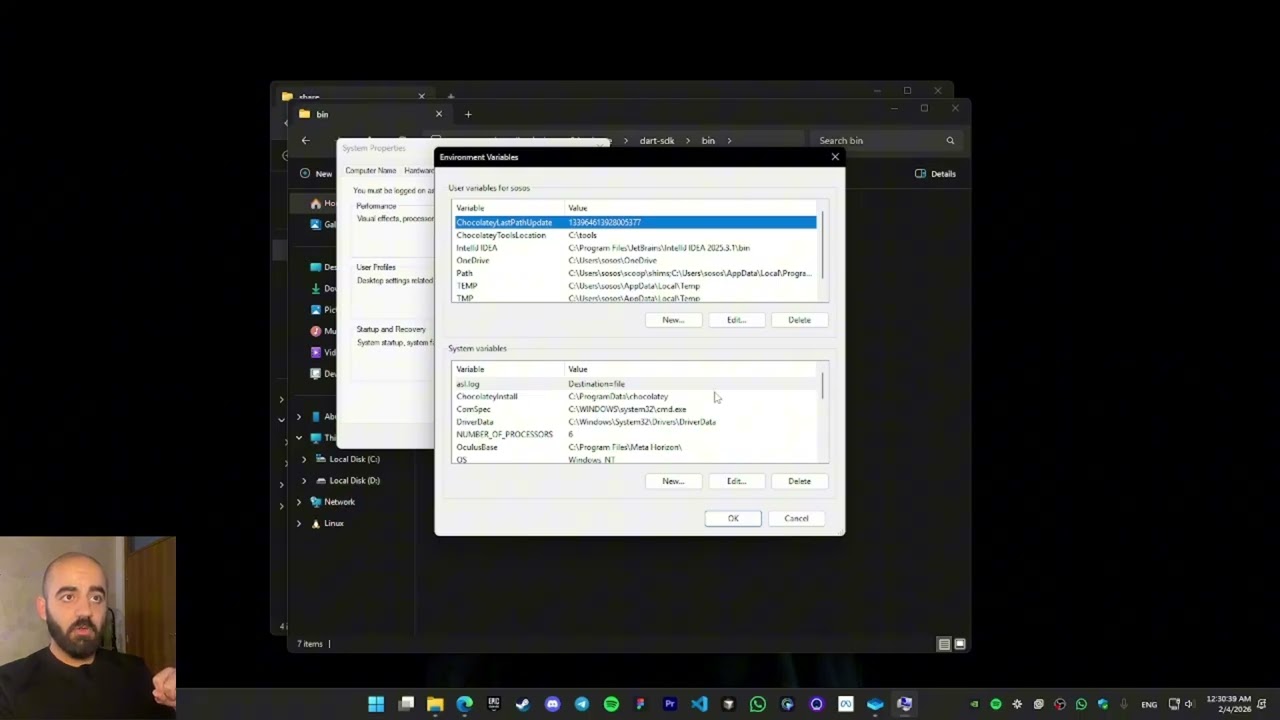Switch to the Computer Name tab in System Properties
The image size is (1280, 720).
pos(371,171)
